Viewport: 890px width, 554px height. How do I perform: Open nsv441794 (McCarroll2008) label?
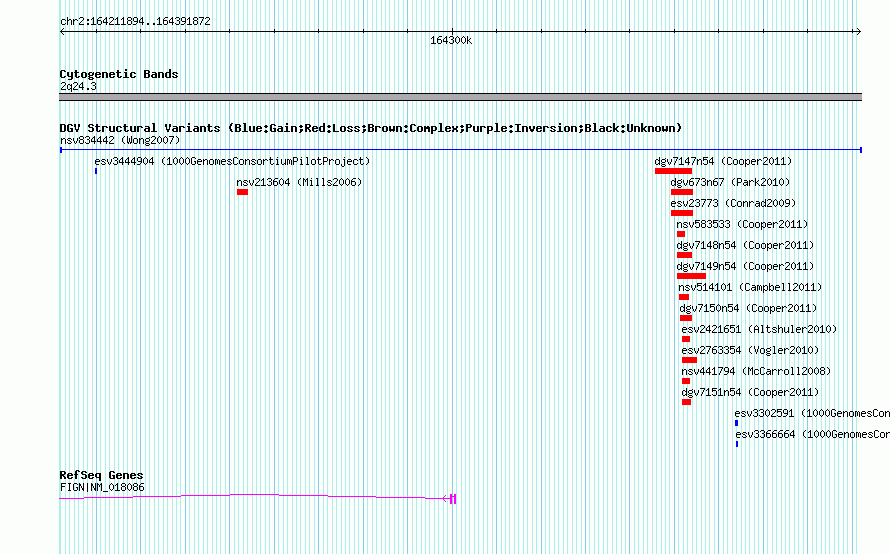click(x=756, y=371)
